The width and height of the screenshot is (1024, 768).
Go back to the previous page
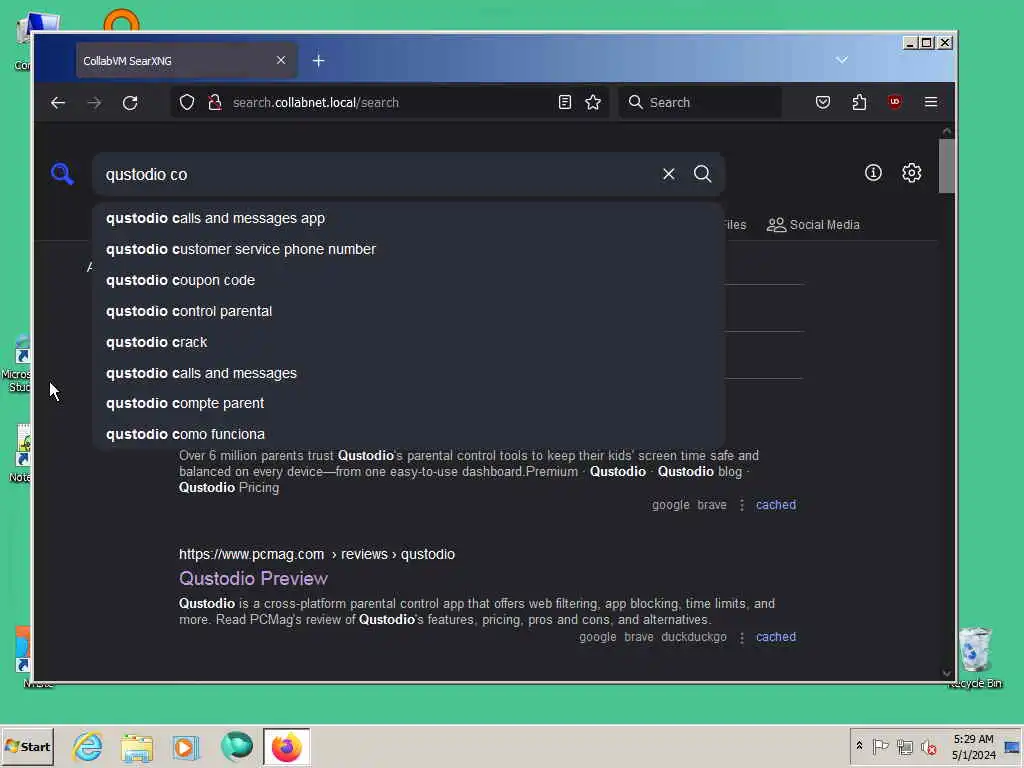point(58,103)
